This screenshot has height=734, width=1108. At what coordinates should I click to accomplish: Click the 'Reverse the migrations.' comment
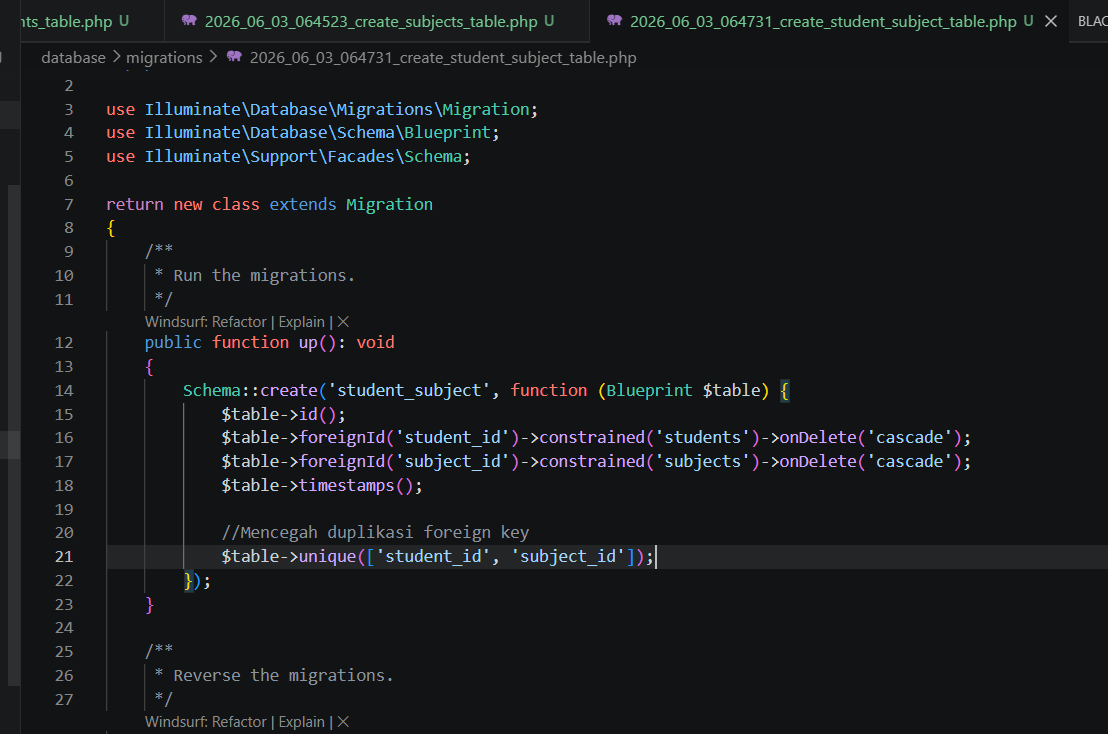tap(283, 675)
